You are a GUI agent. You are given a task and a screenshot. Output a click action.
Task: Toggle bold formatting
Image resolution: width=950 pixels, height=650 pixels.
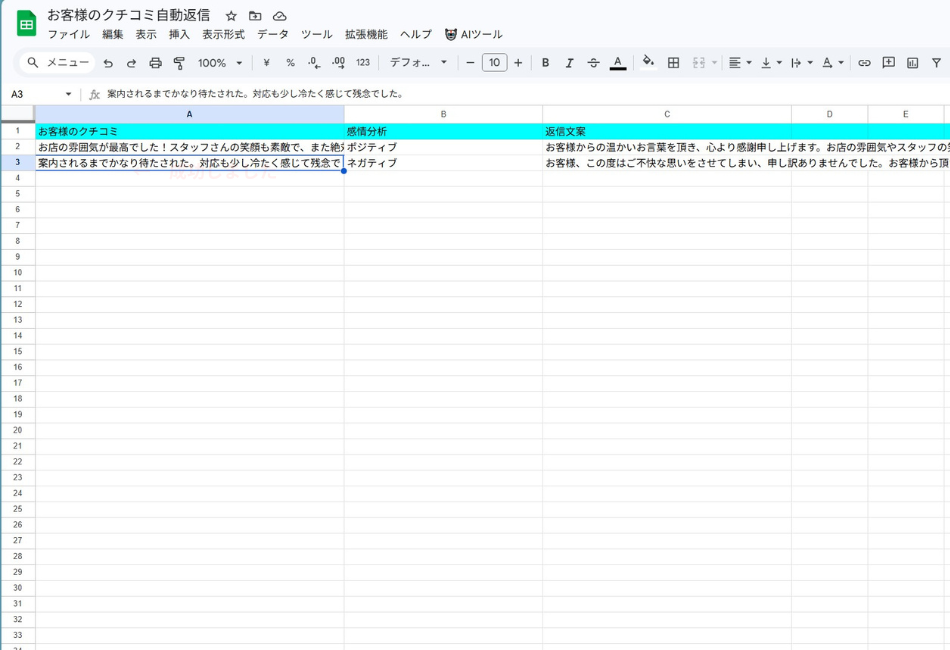(x=545, y=63)
